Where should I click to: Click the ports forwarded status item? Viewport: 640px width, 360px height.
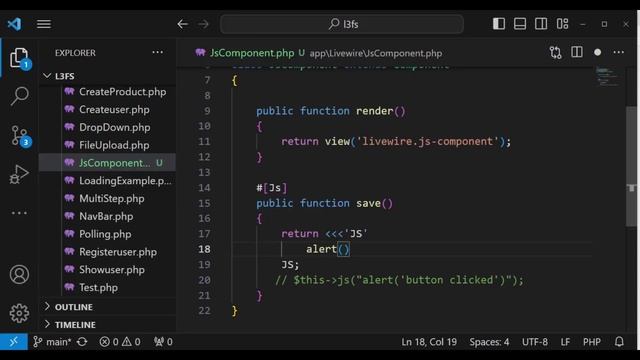click(163, 342)
